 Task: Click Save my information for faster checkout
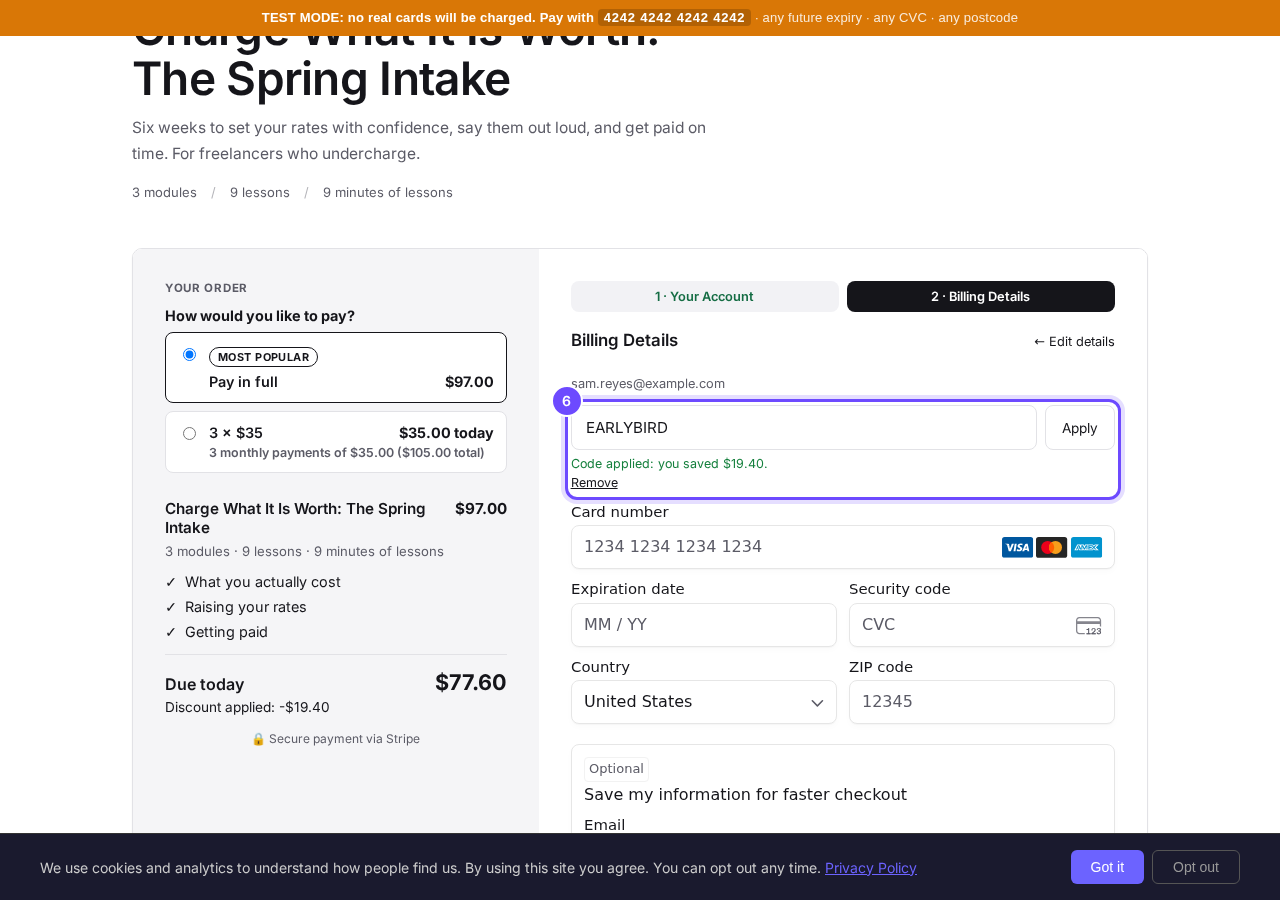[x=745, y=795]
